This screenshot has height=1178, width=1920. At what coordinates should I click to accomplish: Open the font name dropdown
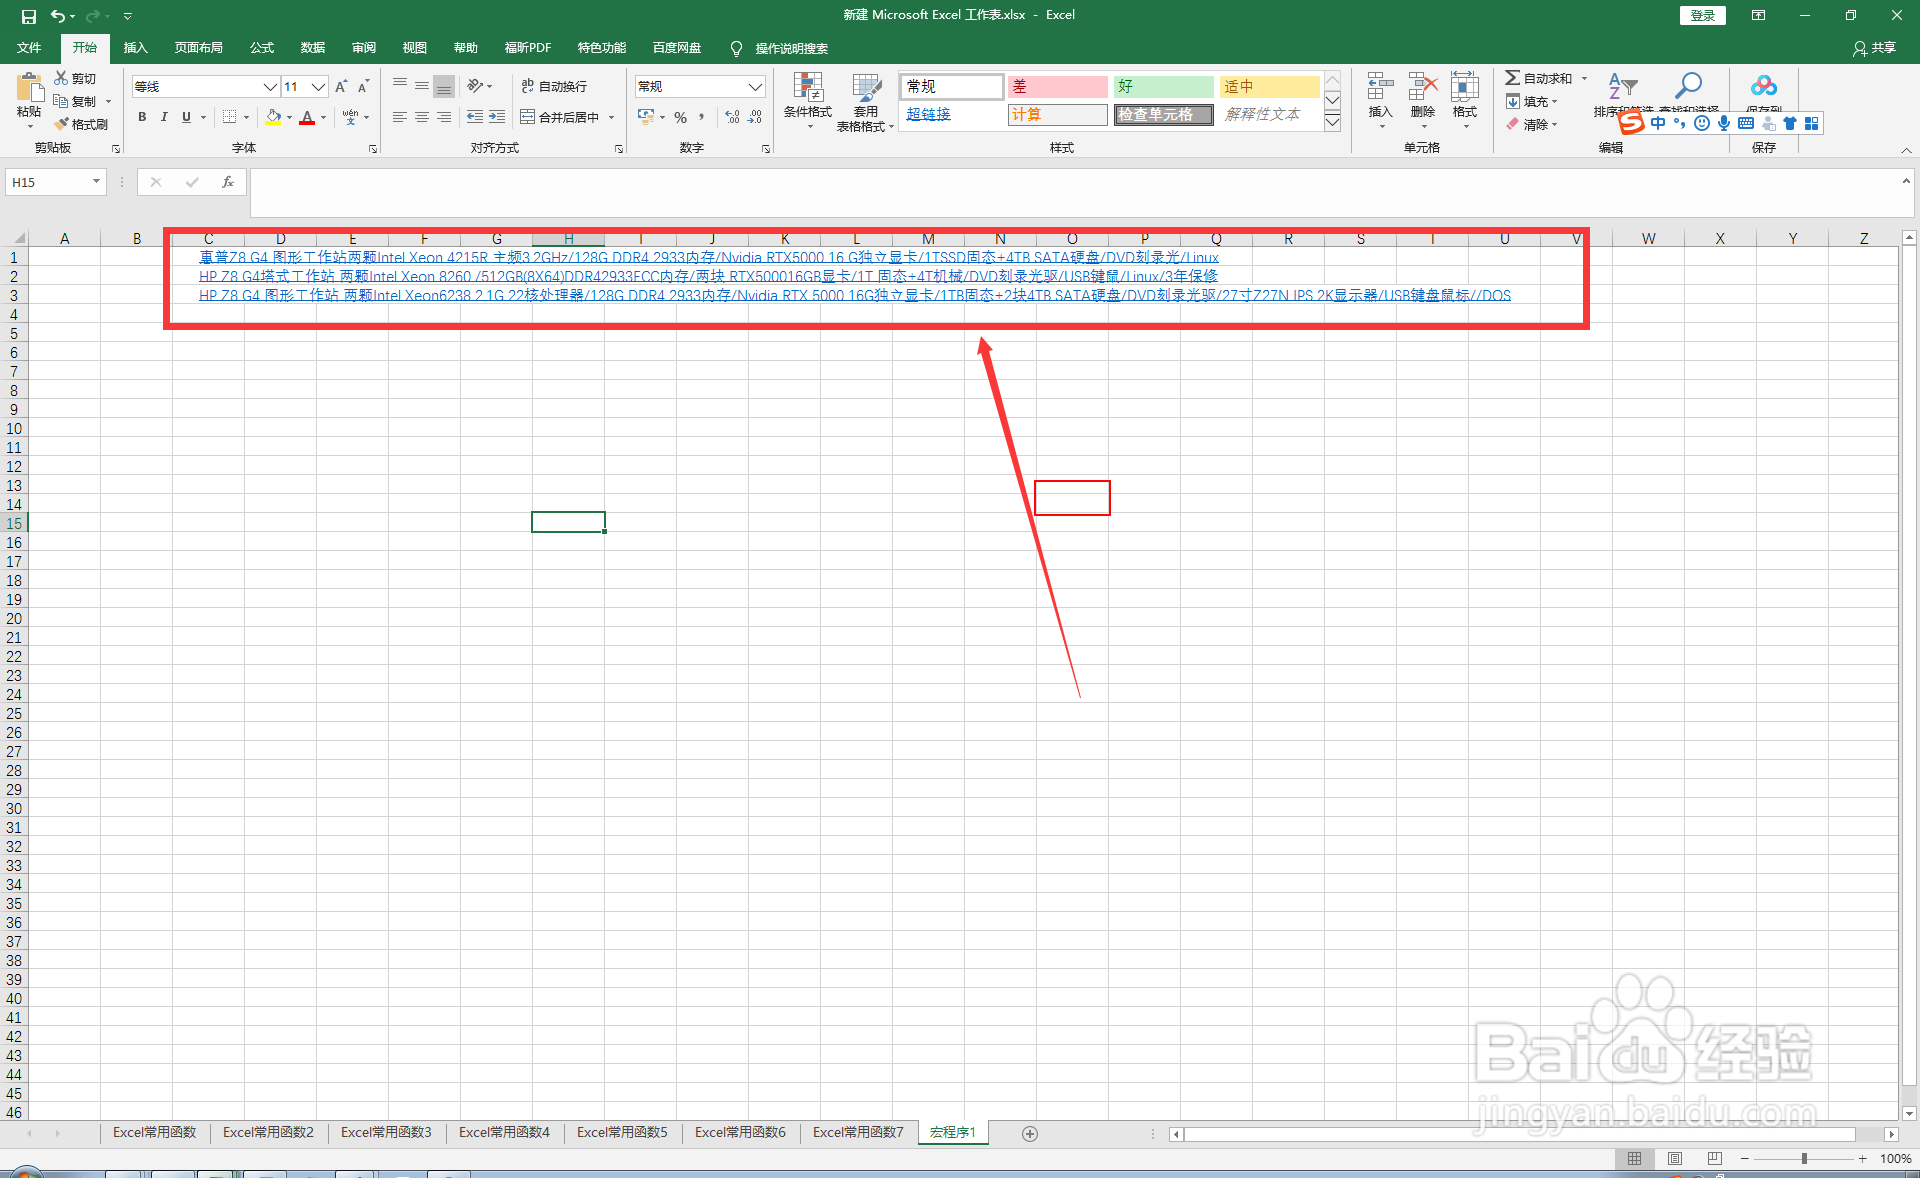click(269, 87)
